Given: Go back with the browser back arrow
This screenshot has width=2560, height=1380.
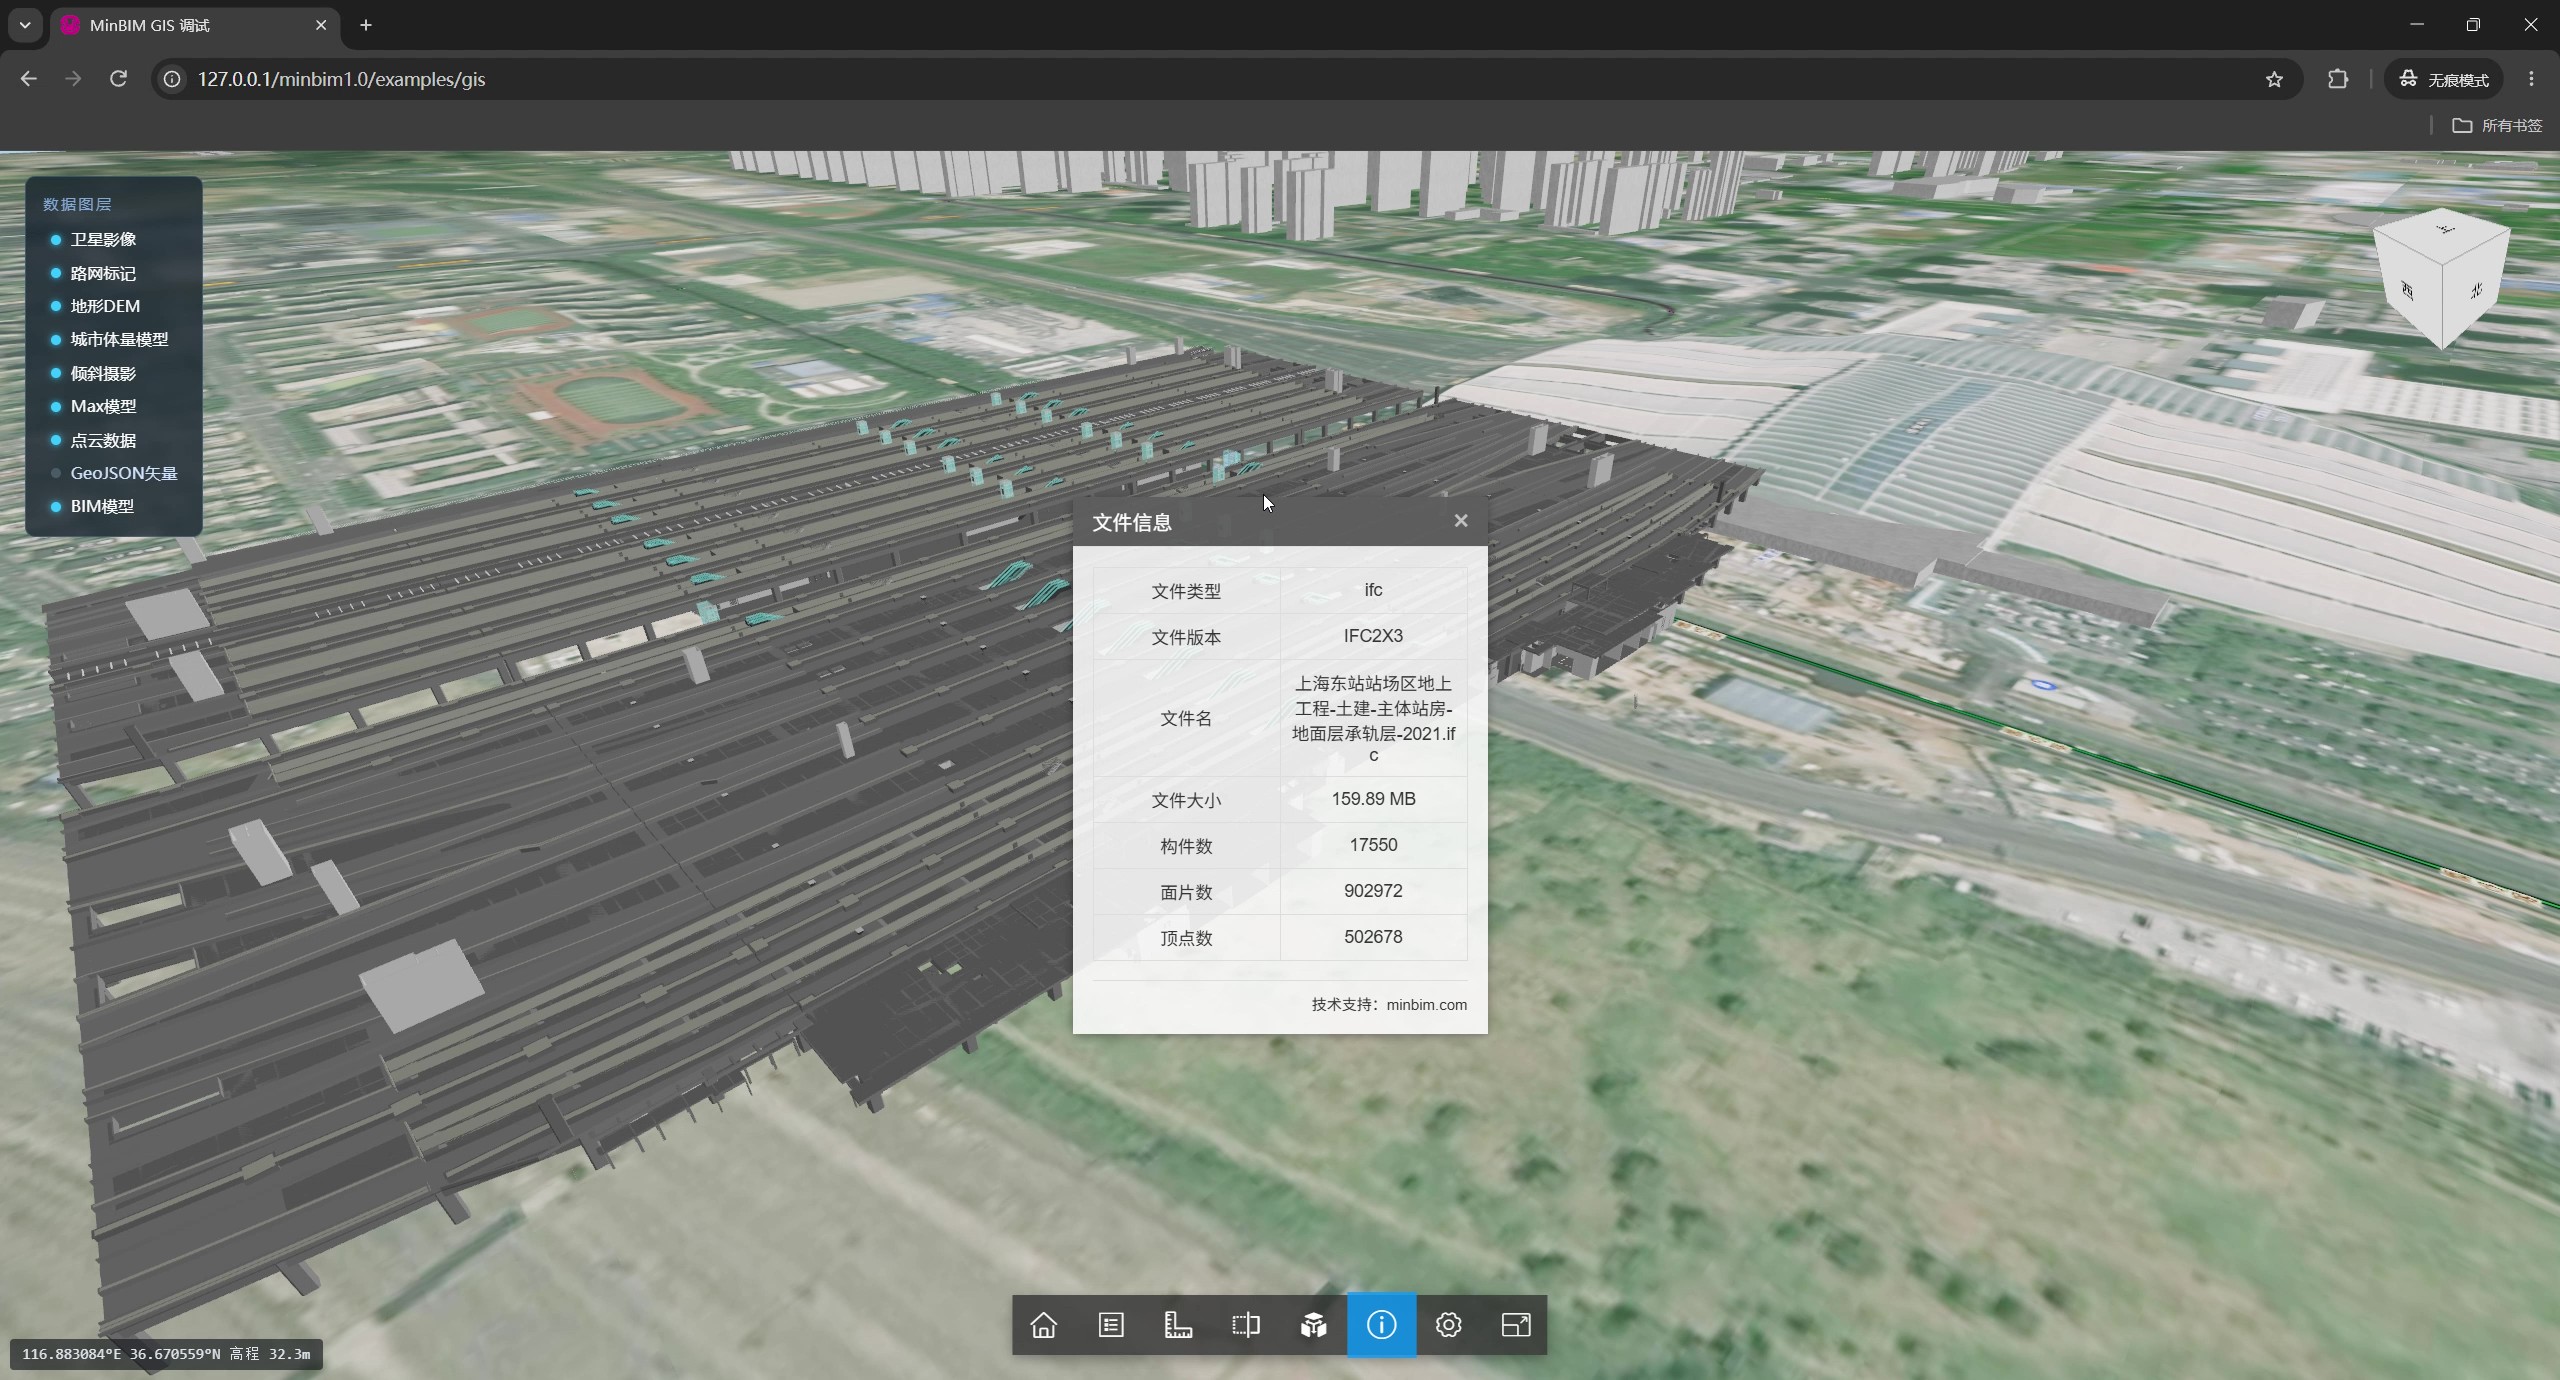Looking at the screenshot, I should [28, 79].
